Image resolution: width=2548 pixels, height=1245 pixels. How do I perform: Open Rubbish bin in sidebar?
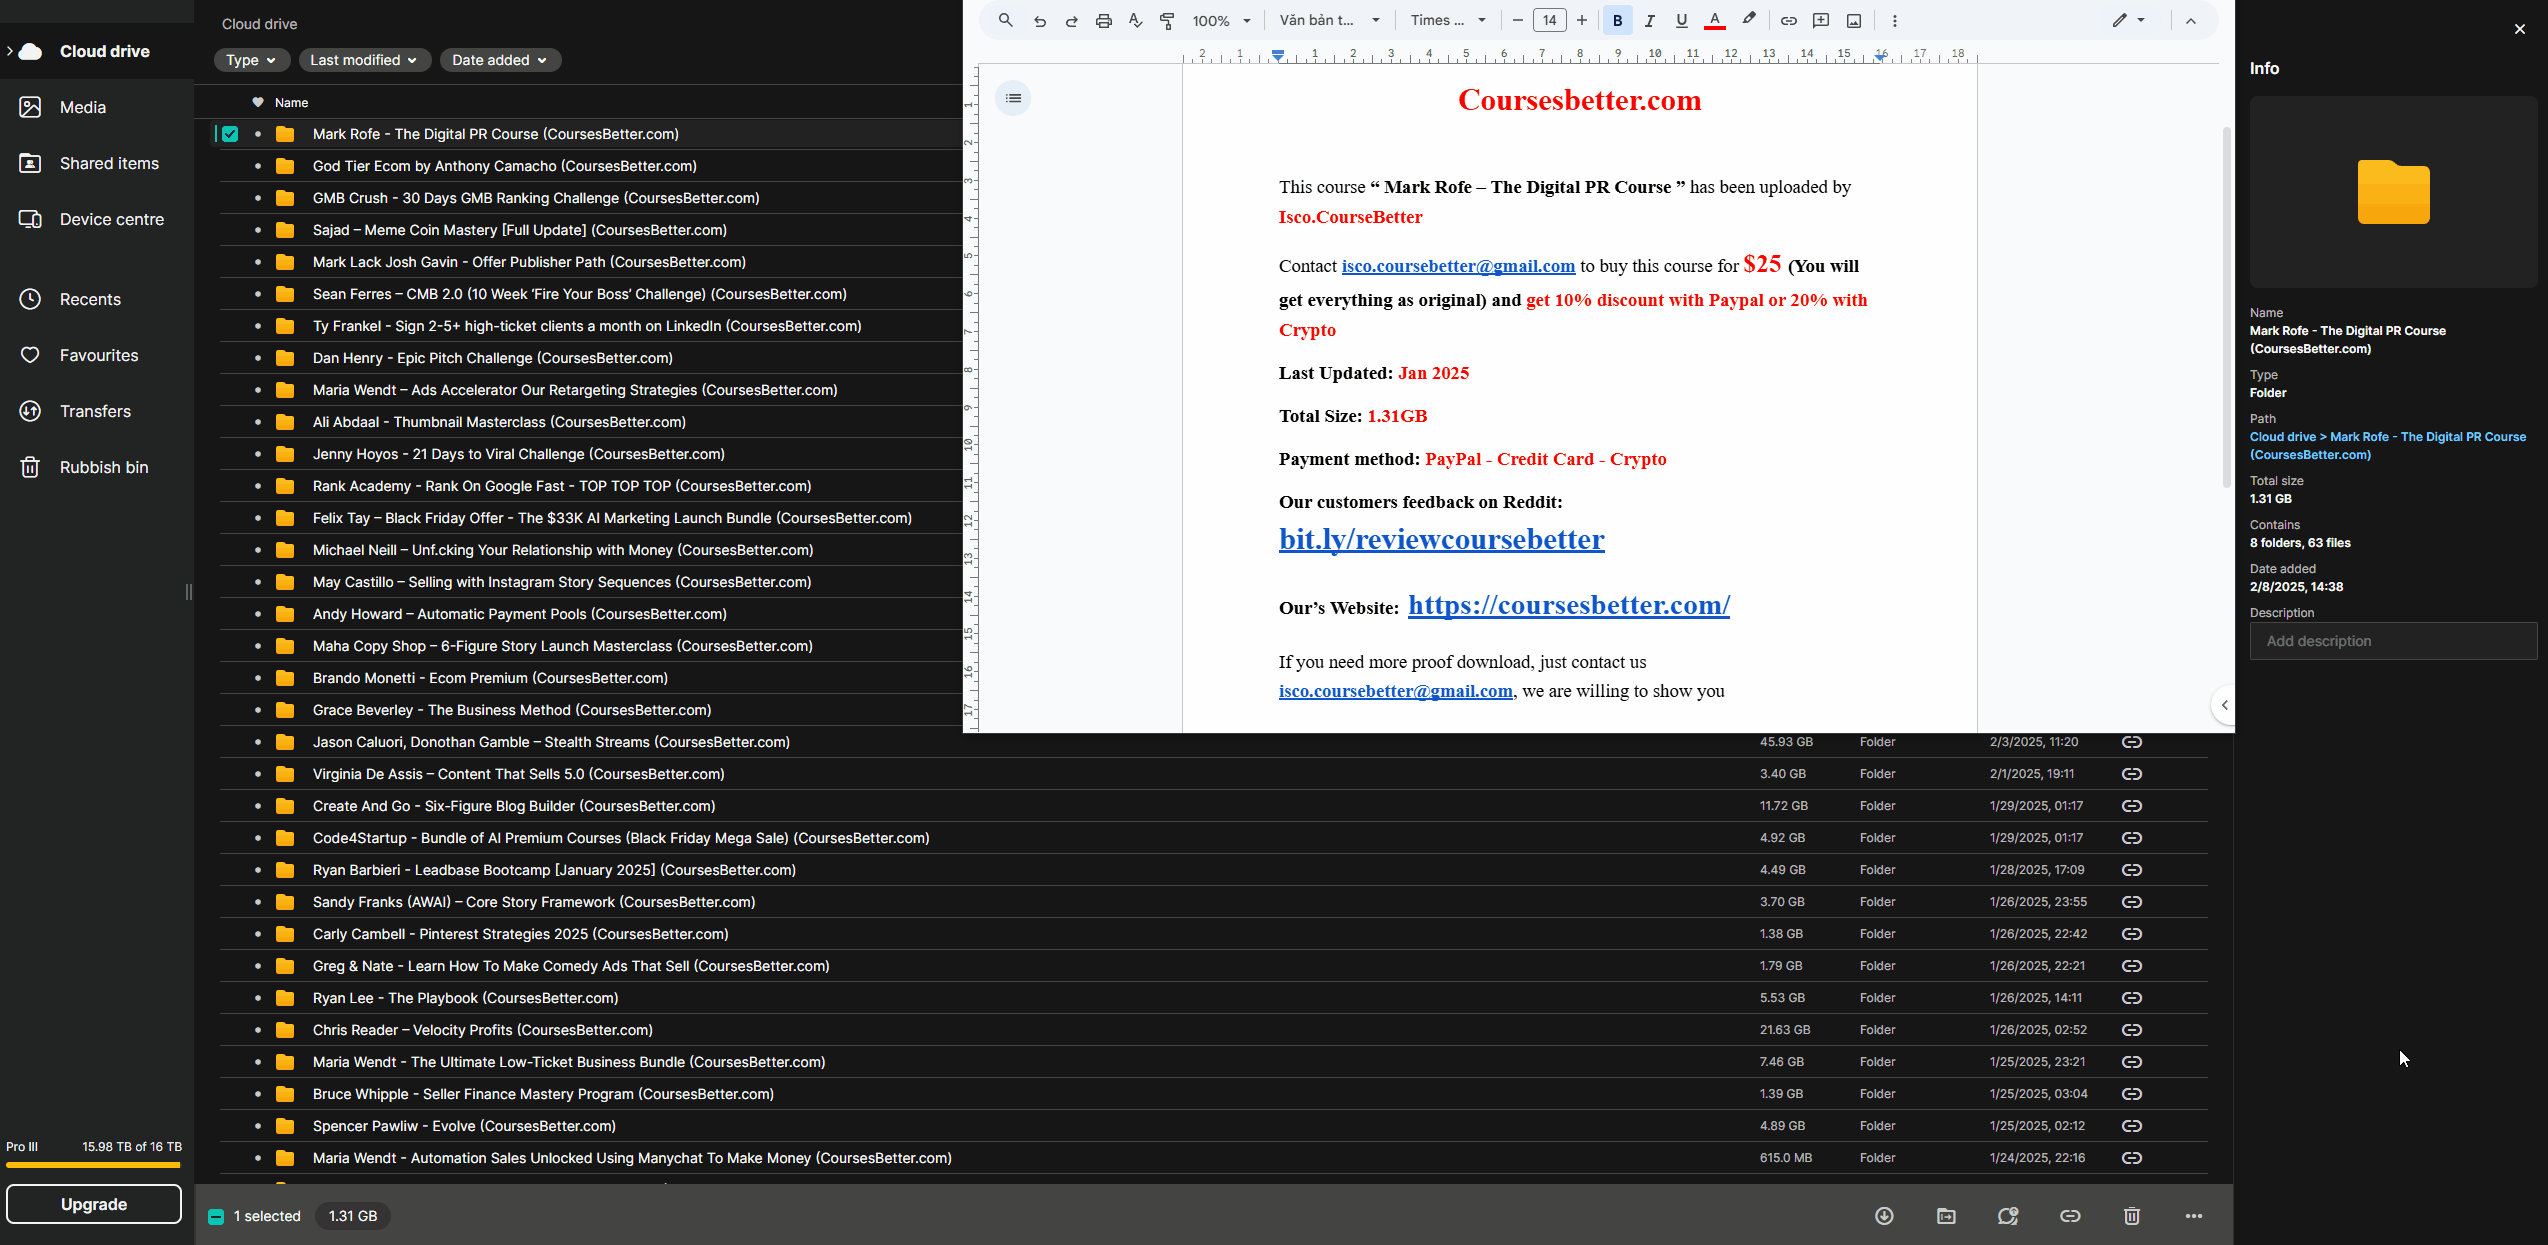[103, 467]
